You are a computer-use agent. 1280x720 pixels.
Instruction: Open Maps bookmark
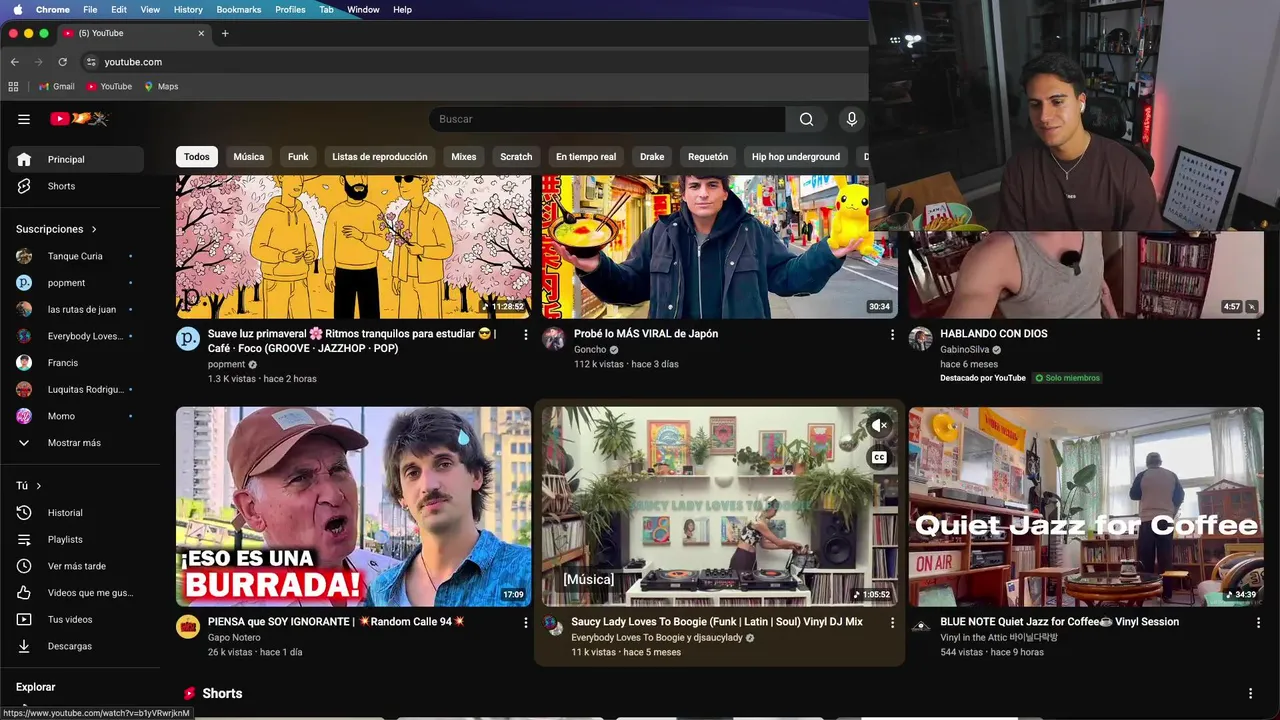click(161, 86)
